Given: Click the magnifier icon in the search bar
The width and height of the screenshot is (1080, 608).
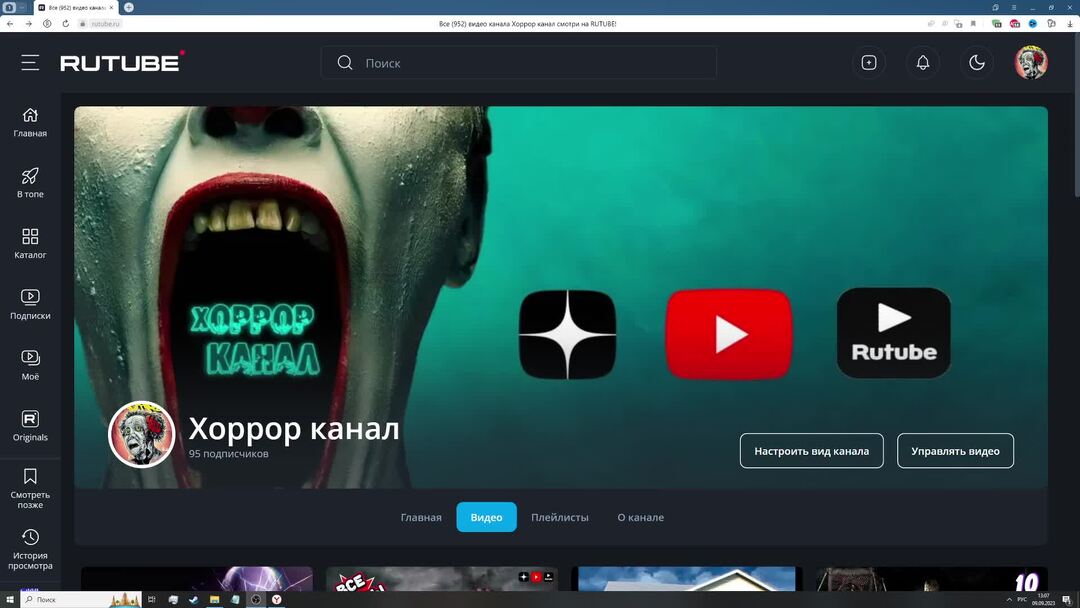Looking at the screenshot, I should point(345,63).
